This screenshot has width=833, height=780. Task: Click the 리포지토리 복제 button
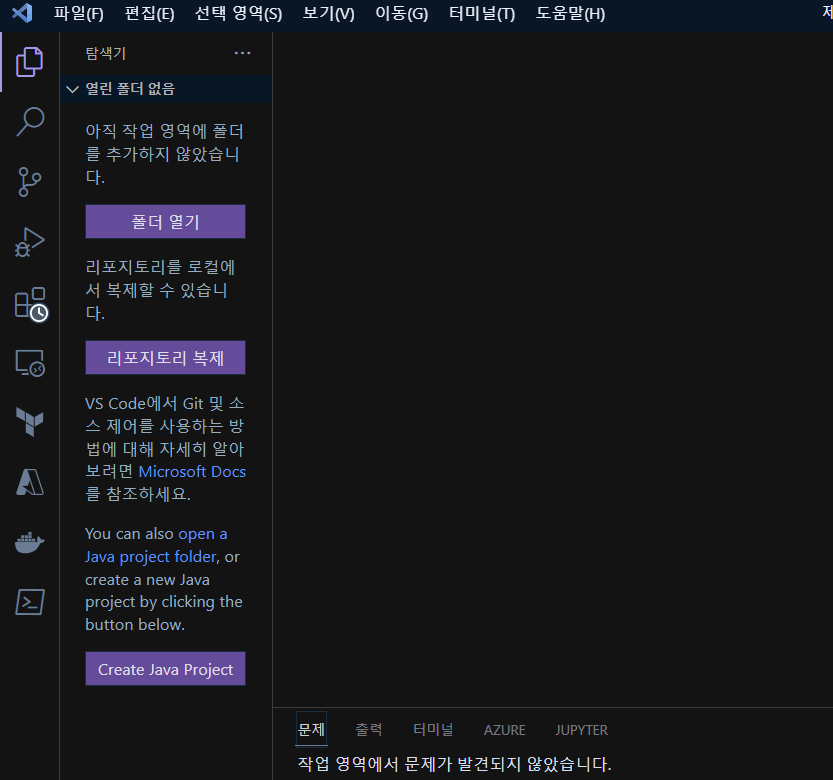(x=165, y=358)
